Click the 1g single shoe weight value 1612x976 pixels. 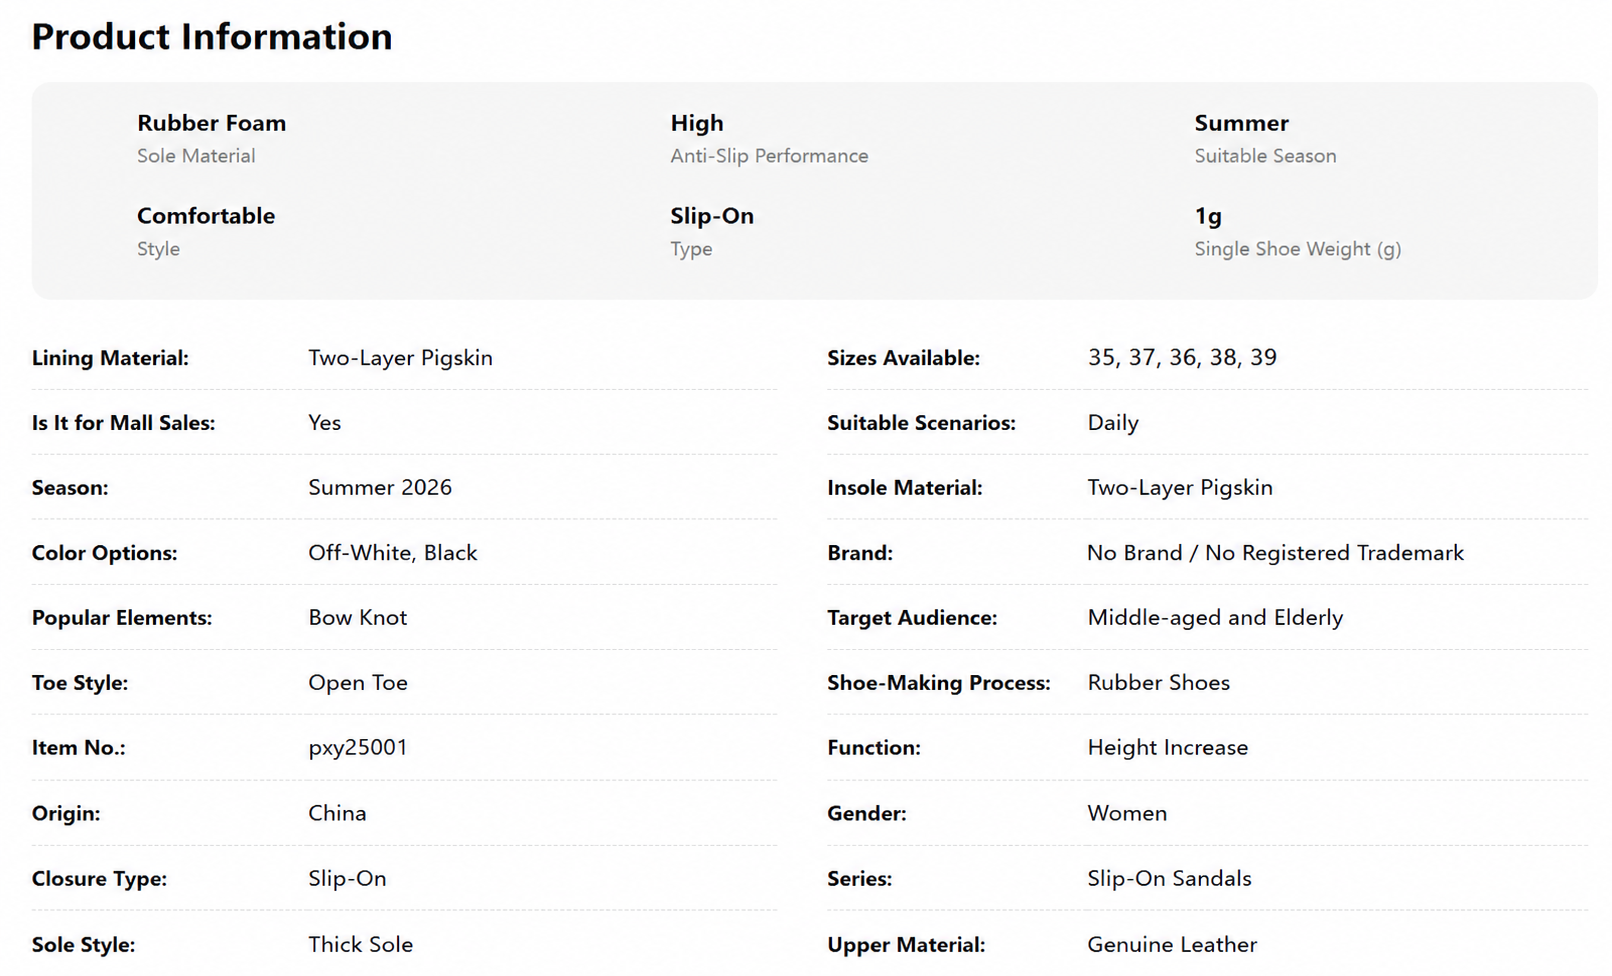coord(1208,216)
